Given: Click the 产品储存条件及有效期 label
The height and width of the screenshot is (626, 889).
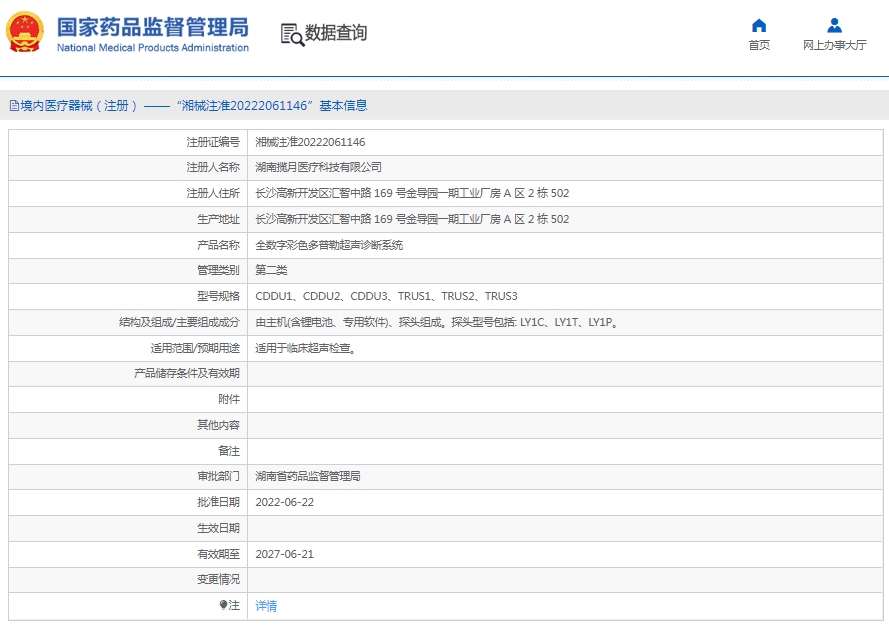Looking at the screenshot, I should tap(187, 374).
